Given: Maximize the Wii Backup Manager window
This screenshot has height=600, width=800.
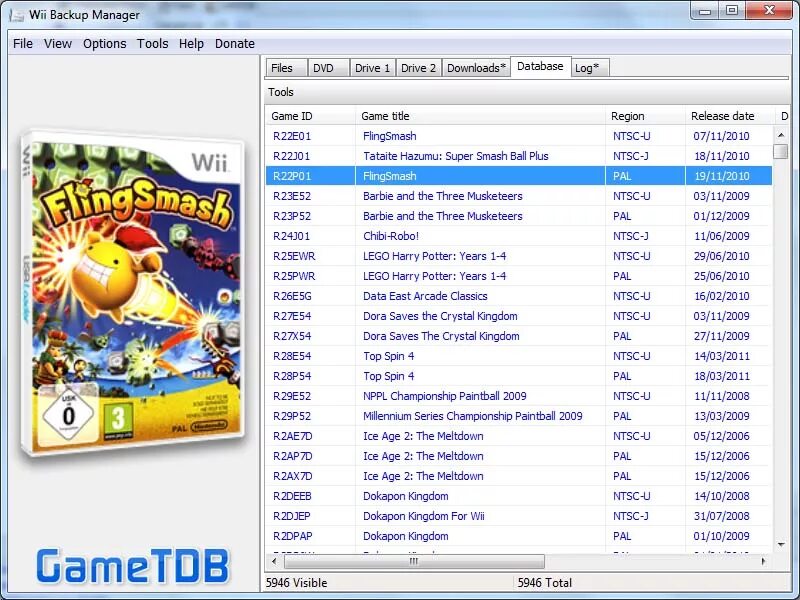Looking at the screenshot, I should pos(732,10).
